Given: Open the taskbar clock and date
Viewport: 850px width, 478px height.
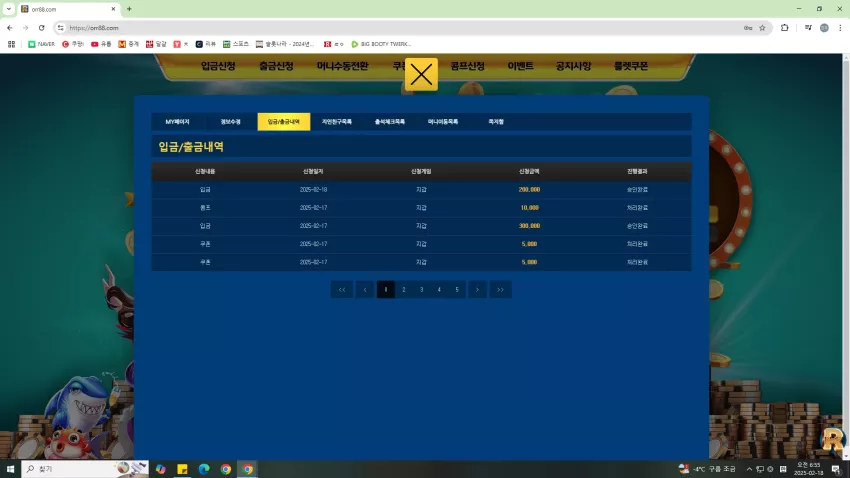Looking at the screenshot, I should [x=808, y=469].
